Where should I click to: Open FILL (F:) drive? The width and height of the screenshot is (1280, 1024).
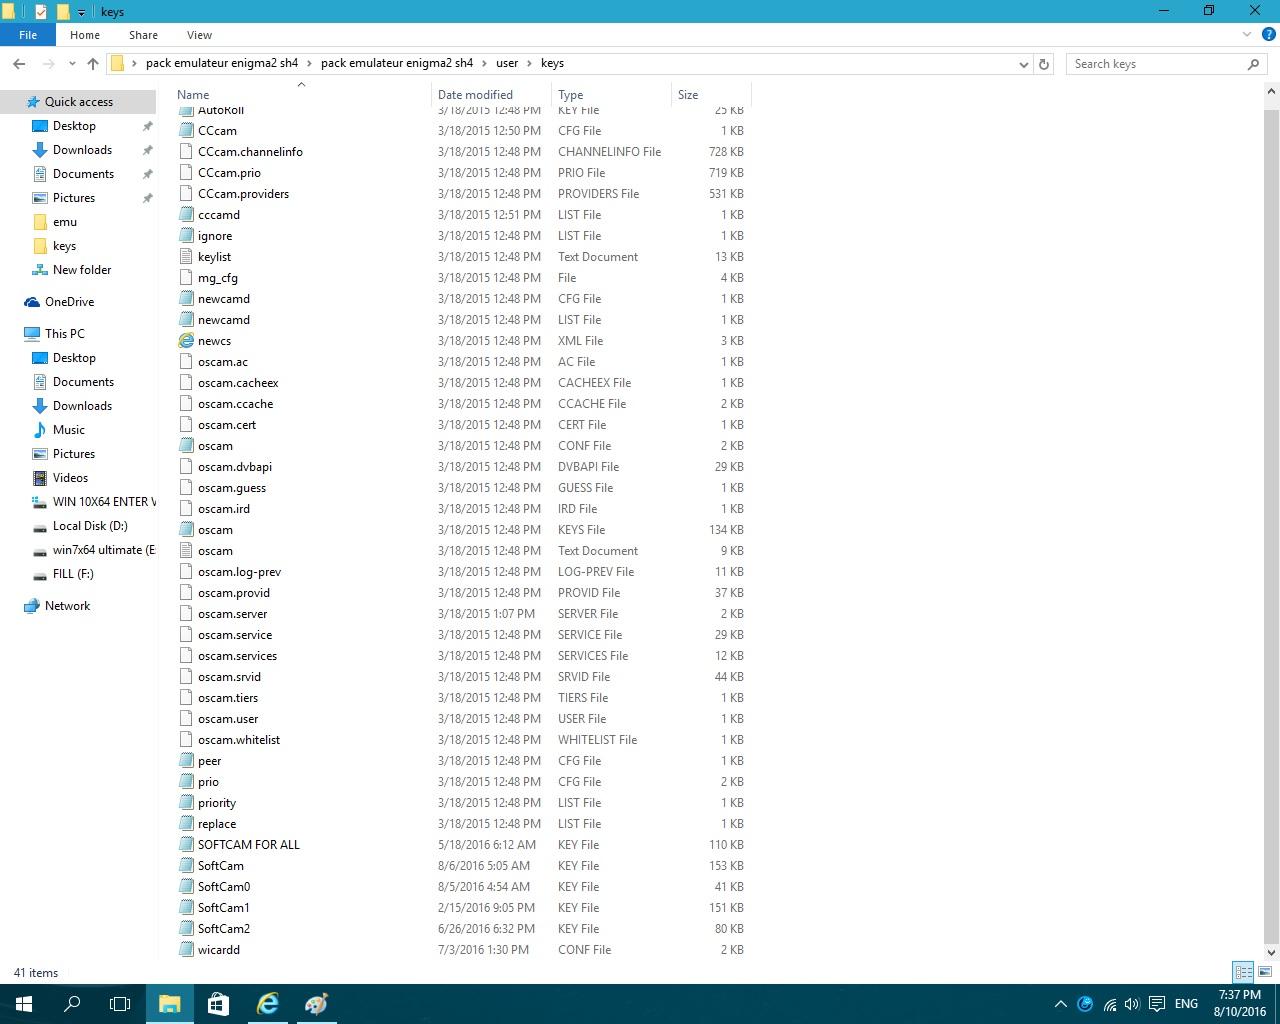73,574
